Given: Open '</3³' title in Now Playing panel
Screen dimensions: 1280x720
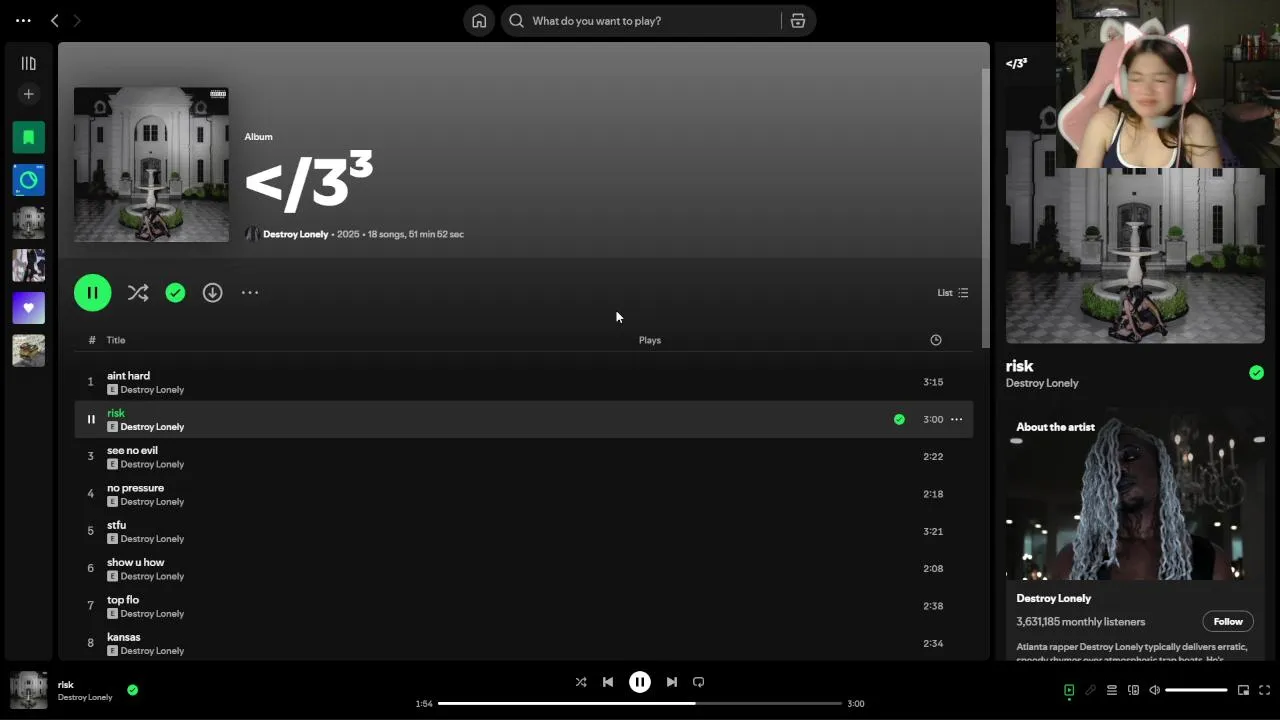Looking at the screenshot, I should coord(1016,63).
